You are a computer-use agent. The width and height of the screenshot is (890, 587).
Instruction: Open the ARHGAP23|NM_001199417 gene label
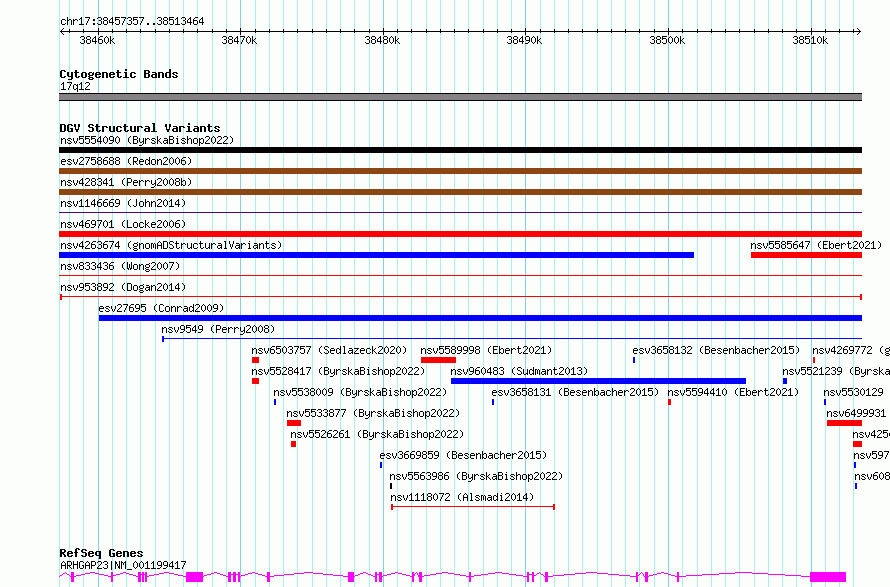point(123,565)
